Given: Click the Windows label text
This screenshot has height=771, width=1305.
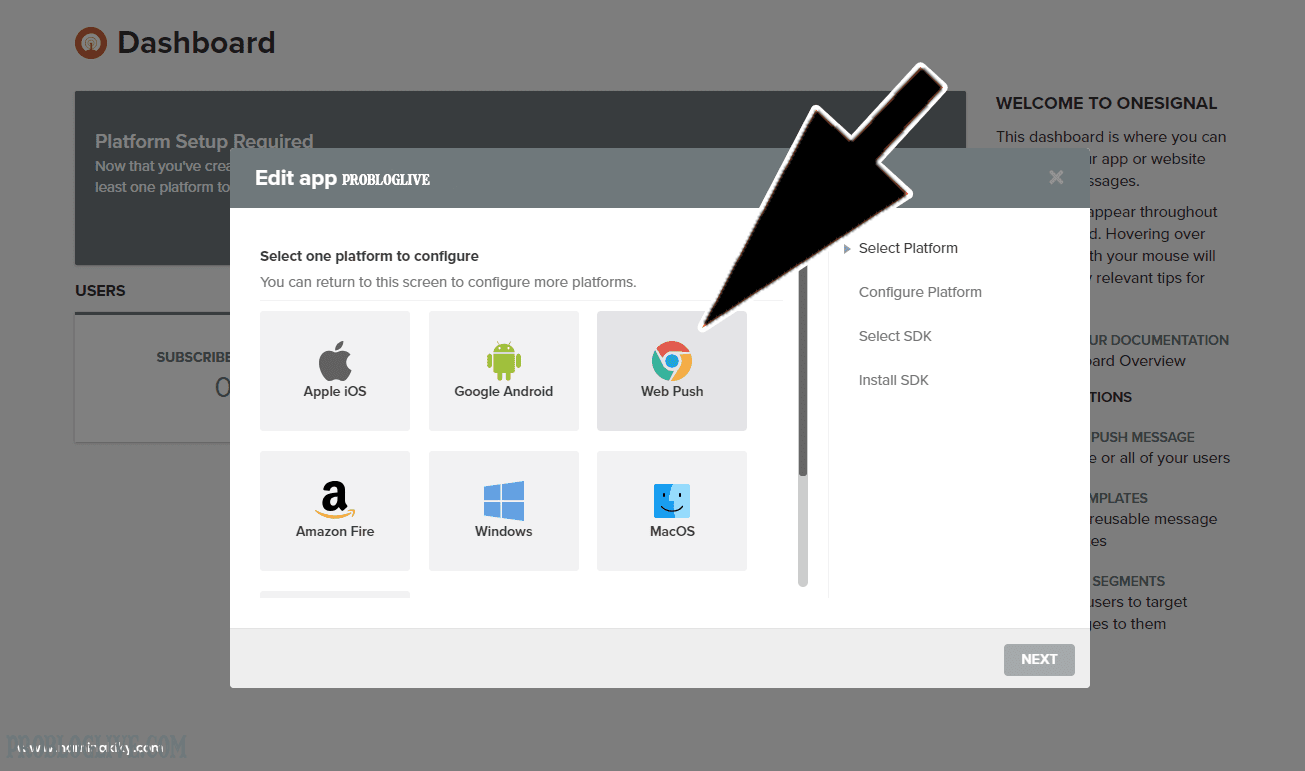Looking at the screenshot, I should point(504,531).
